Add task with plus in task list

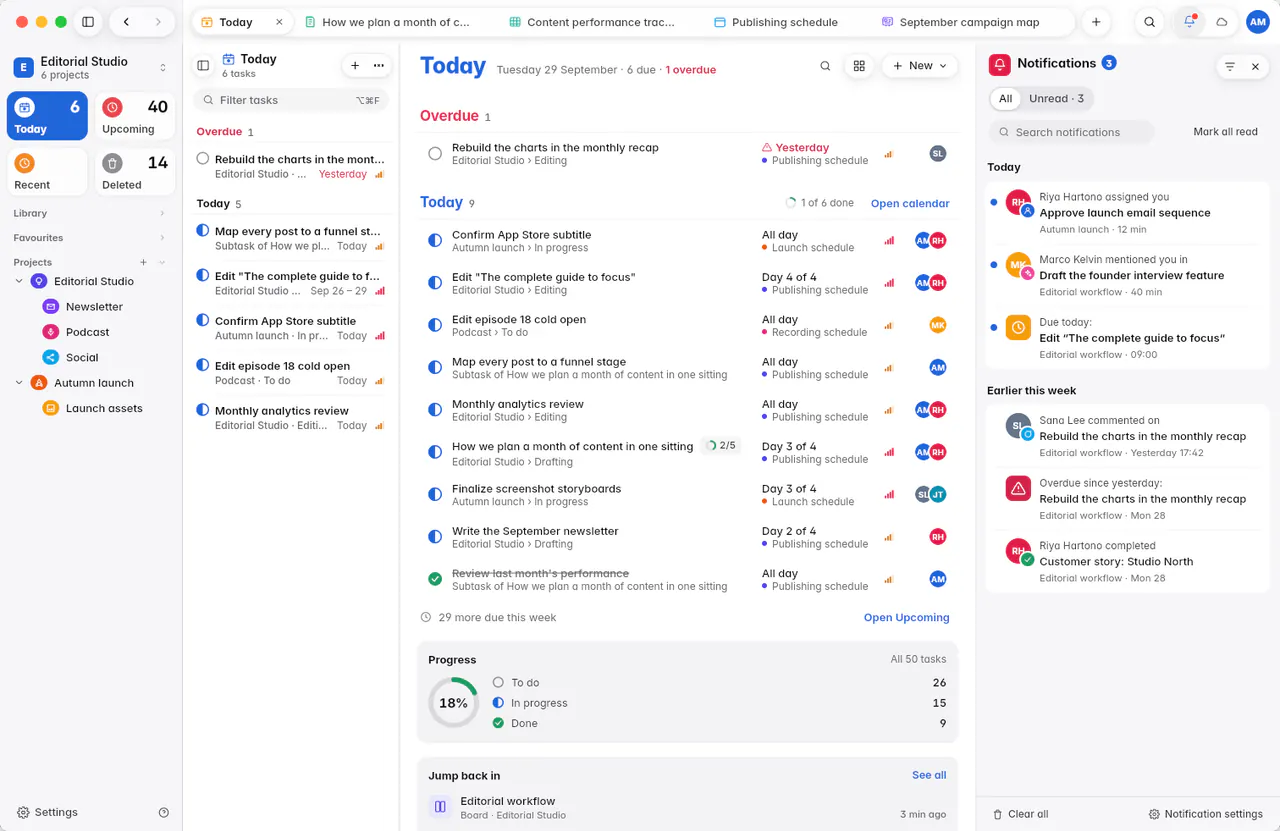(x=355, y=65)
